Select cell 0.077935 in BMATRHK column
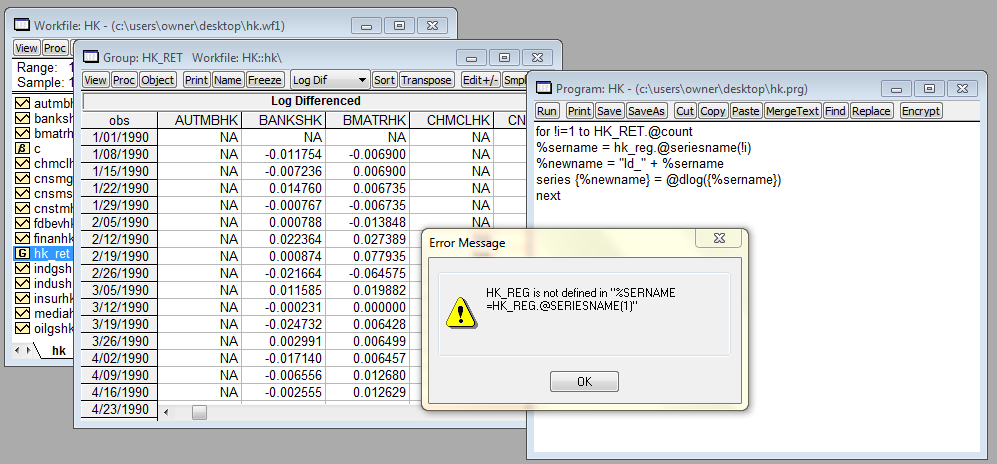 368,256
